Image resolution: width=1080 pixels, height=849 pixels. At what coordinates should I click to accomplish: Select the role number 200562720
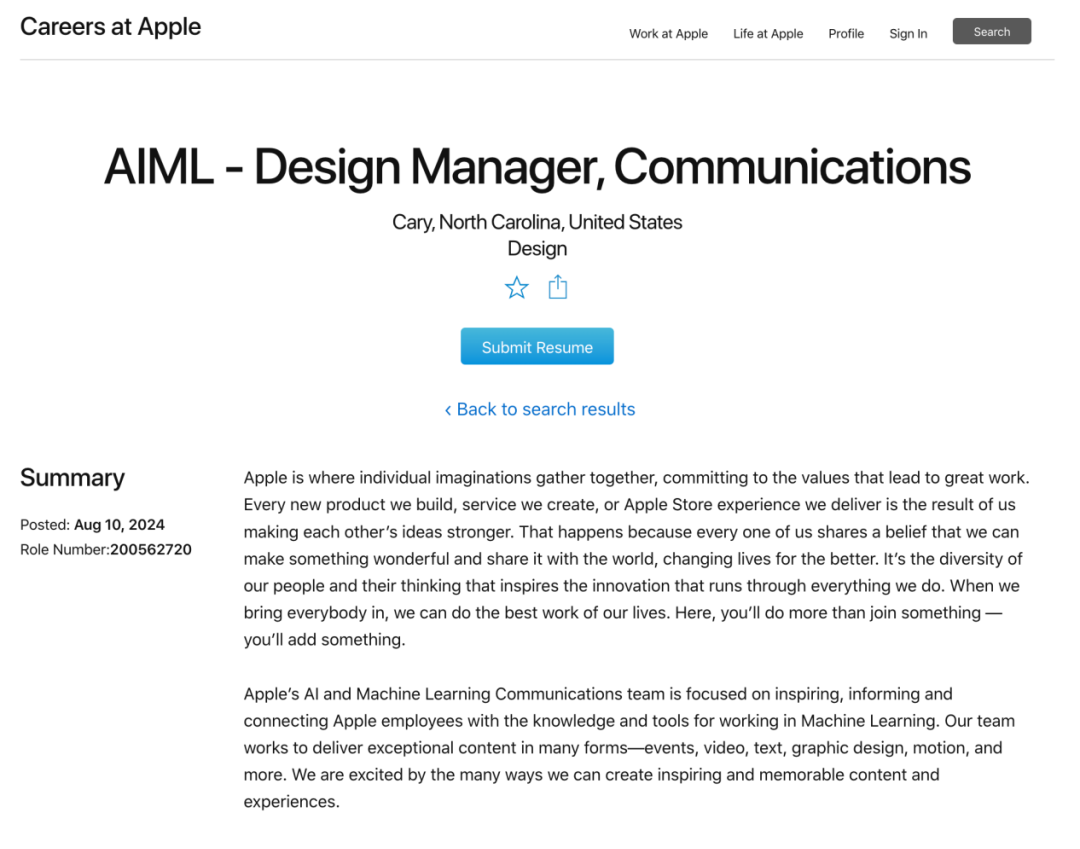pyautogui.click(x=151, y=549)
